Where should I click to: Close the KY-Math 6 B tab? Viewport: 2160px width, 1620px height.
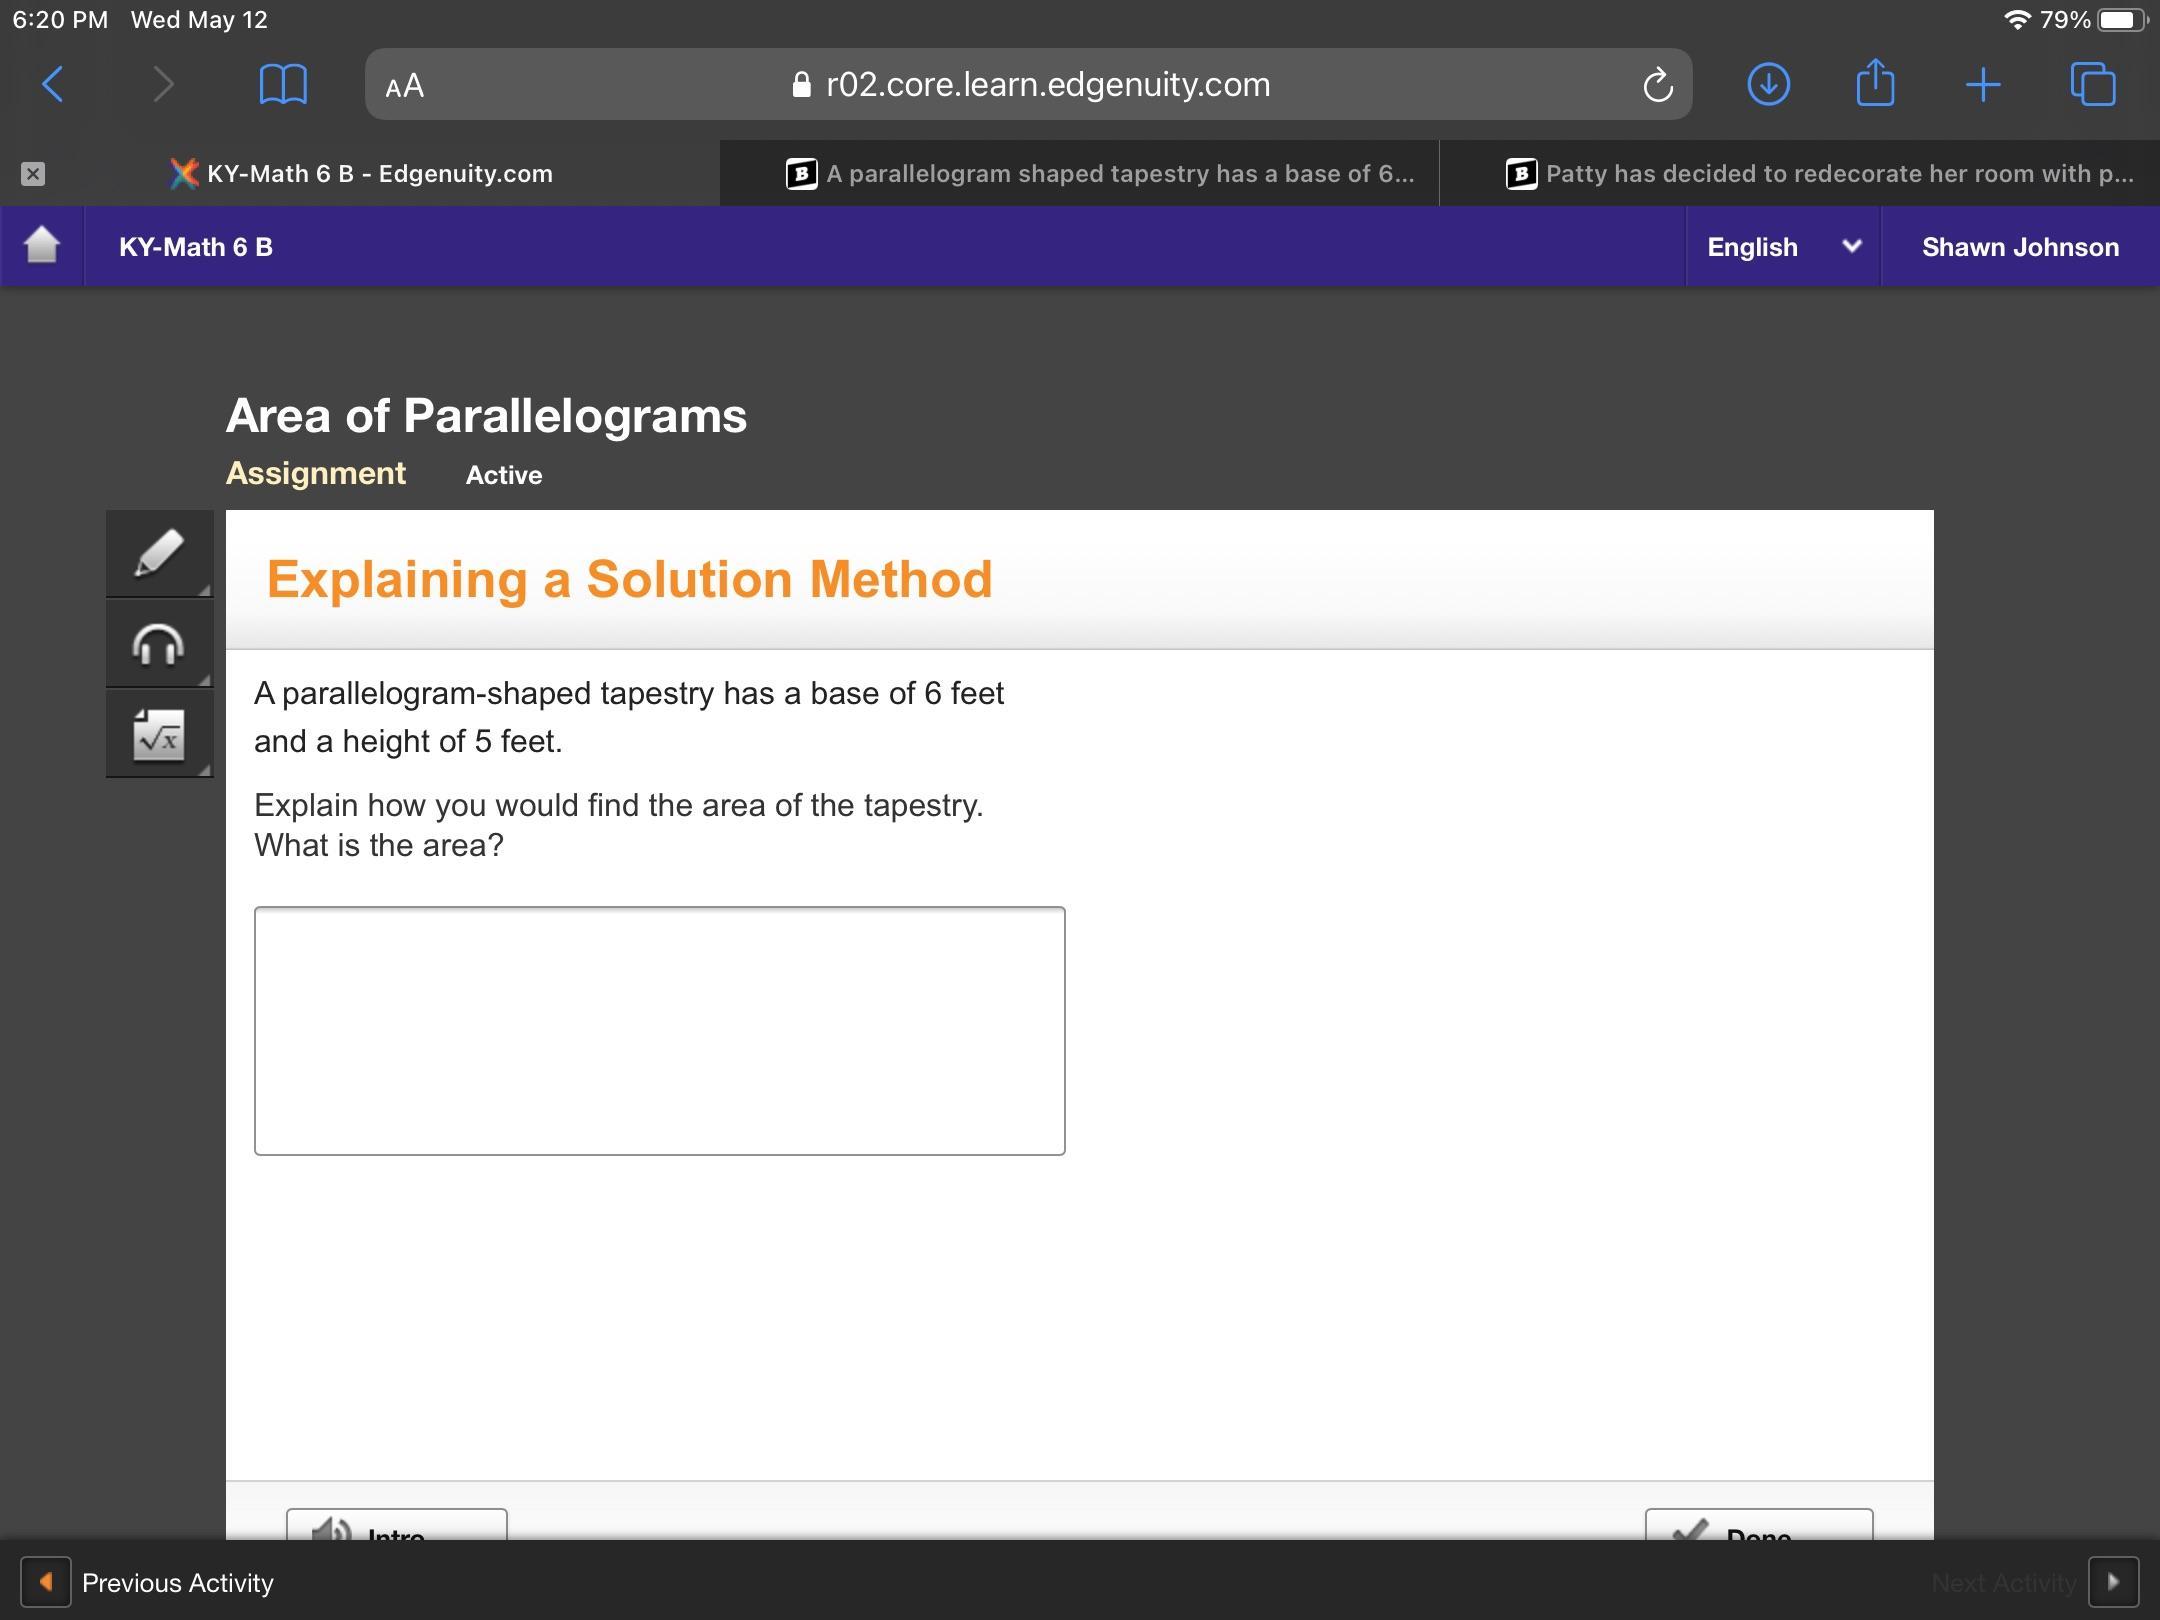pyautogui.click(x=33, y=174)
